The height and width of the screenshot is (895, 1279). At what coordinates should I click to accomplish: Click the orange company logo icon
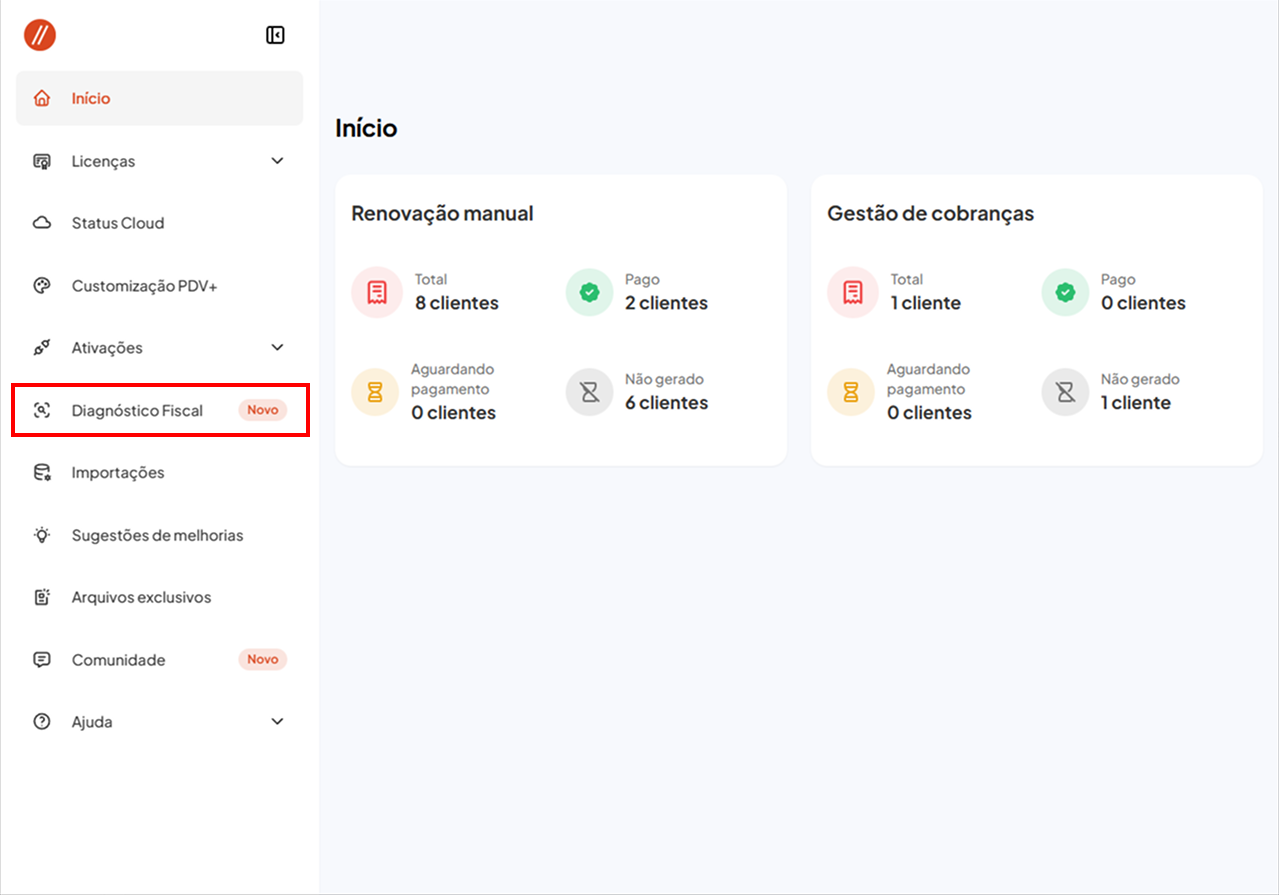click(40, 35)
